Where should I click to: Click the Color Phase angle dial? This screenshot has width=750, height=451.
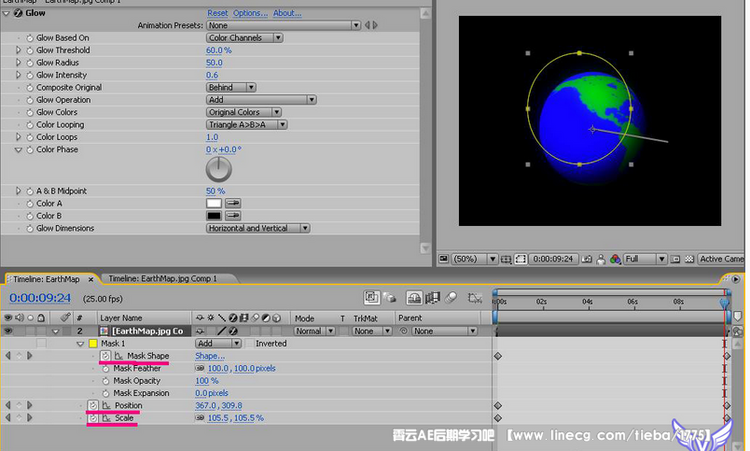(219, 170)
